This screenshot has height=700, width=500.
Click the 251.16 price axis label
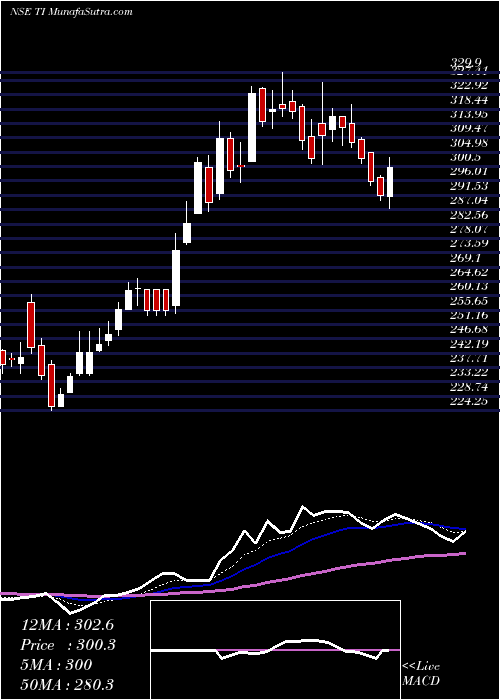pyautogui.click(x=471, y=315)
